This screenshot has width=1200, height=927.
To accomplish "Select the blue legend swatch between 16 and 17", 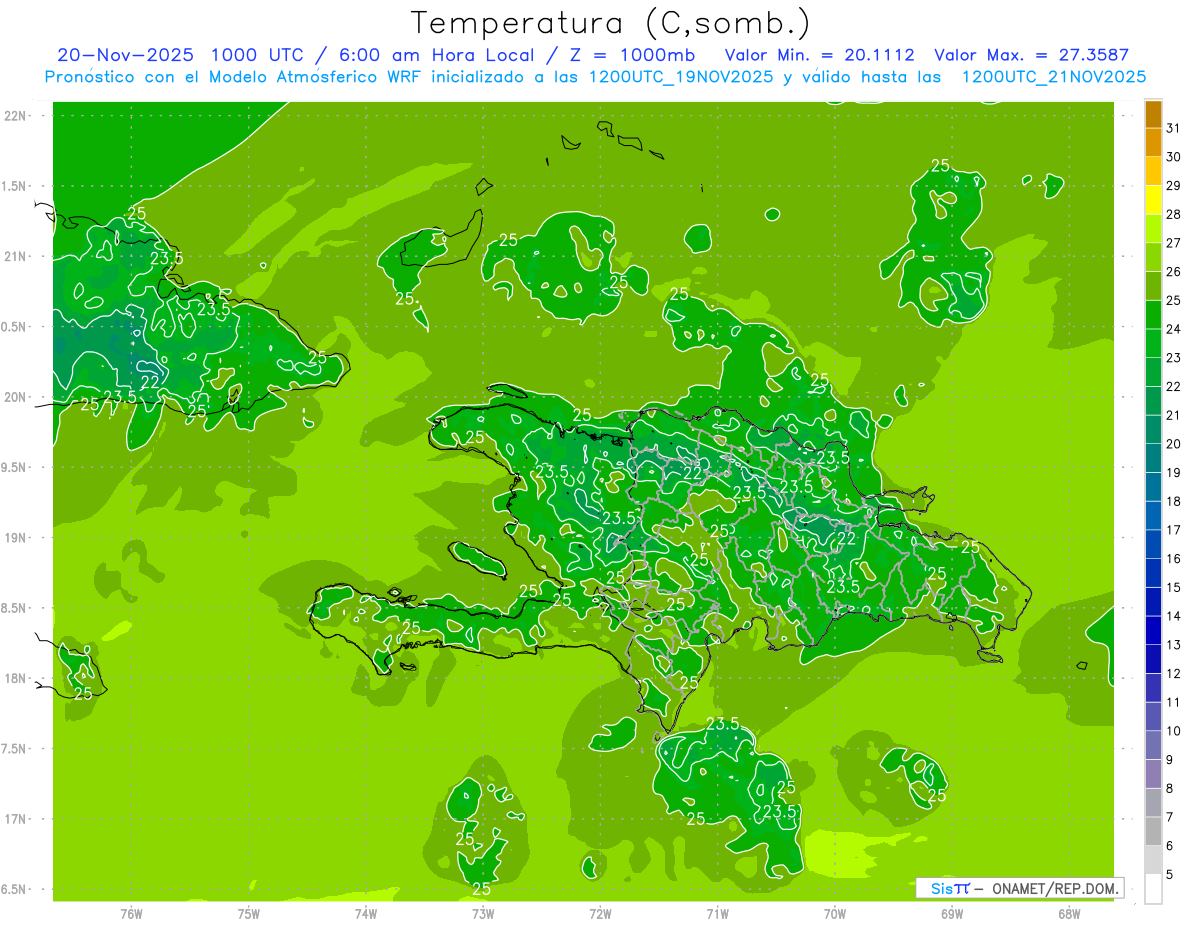I will pyautogui.click(x=1153, y=544).
